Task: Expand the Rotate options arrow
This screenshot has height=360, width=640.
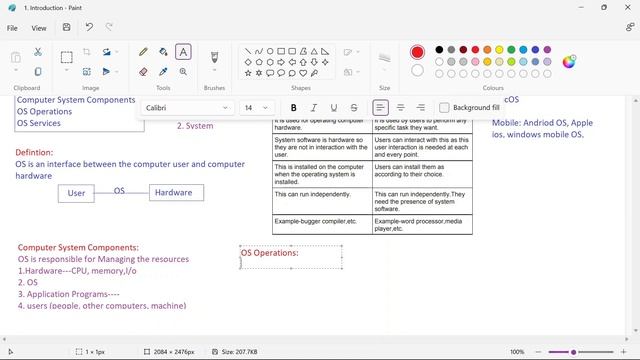Action: tap(117, 52)
